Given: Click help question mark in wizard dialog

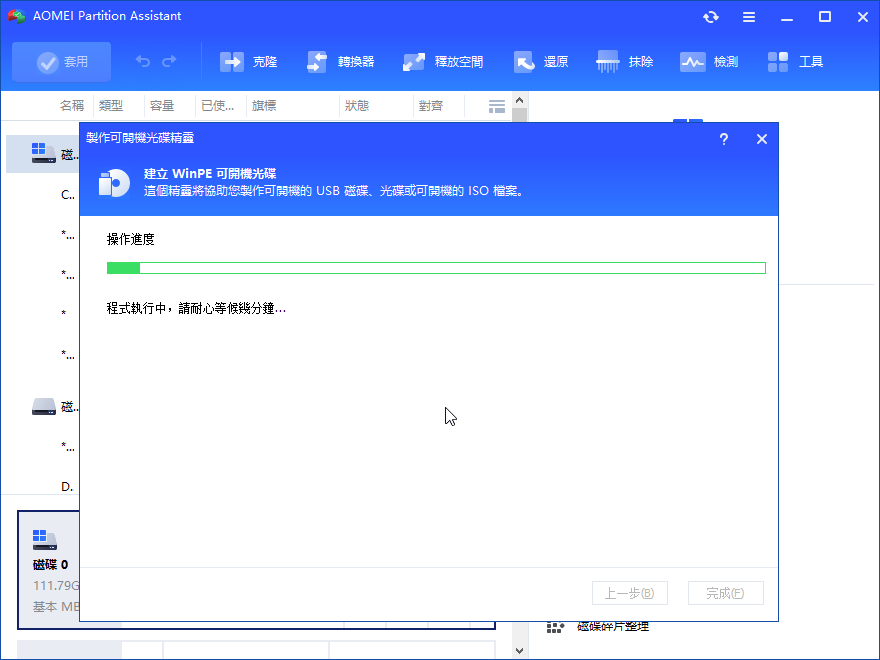Looking at the screenshot, I should [x=724, y=139].
